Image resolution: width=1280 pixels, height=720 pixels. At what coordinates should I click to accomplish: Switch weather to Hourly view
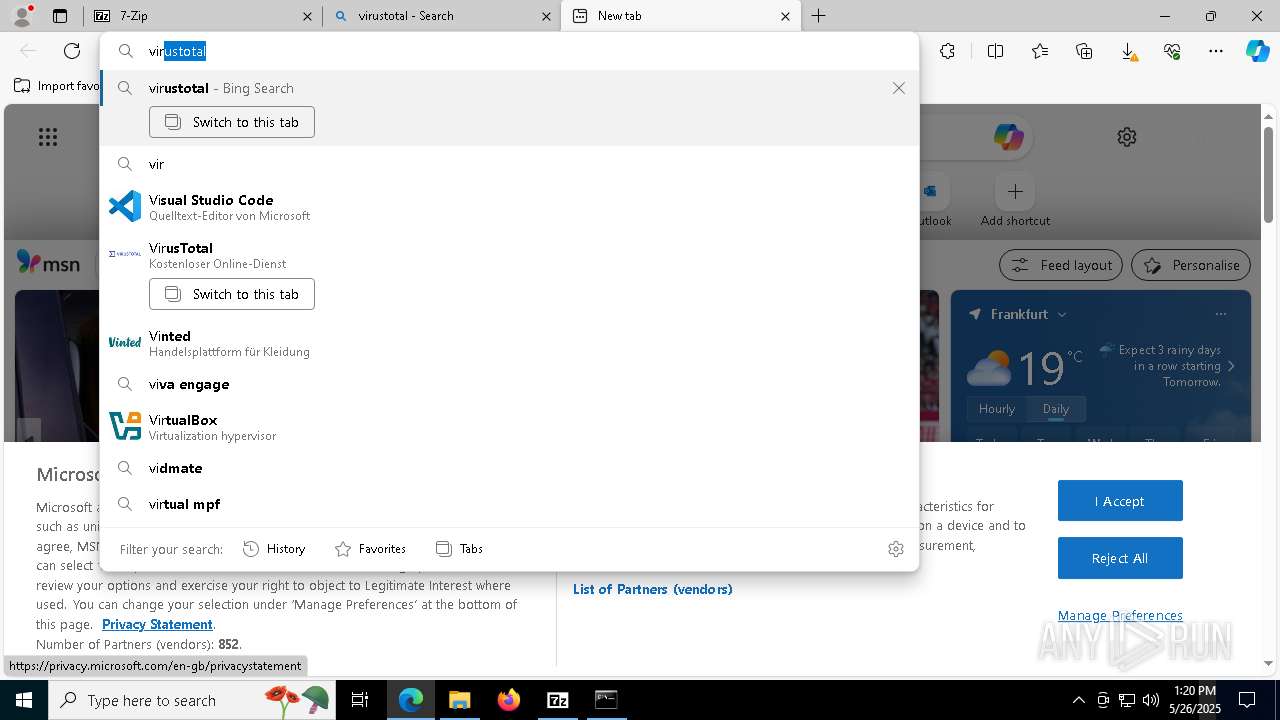click(997, 409)
